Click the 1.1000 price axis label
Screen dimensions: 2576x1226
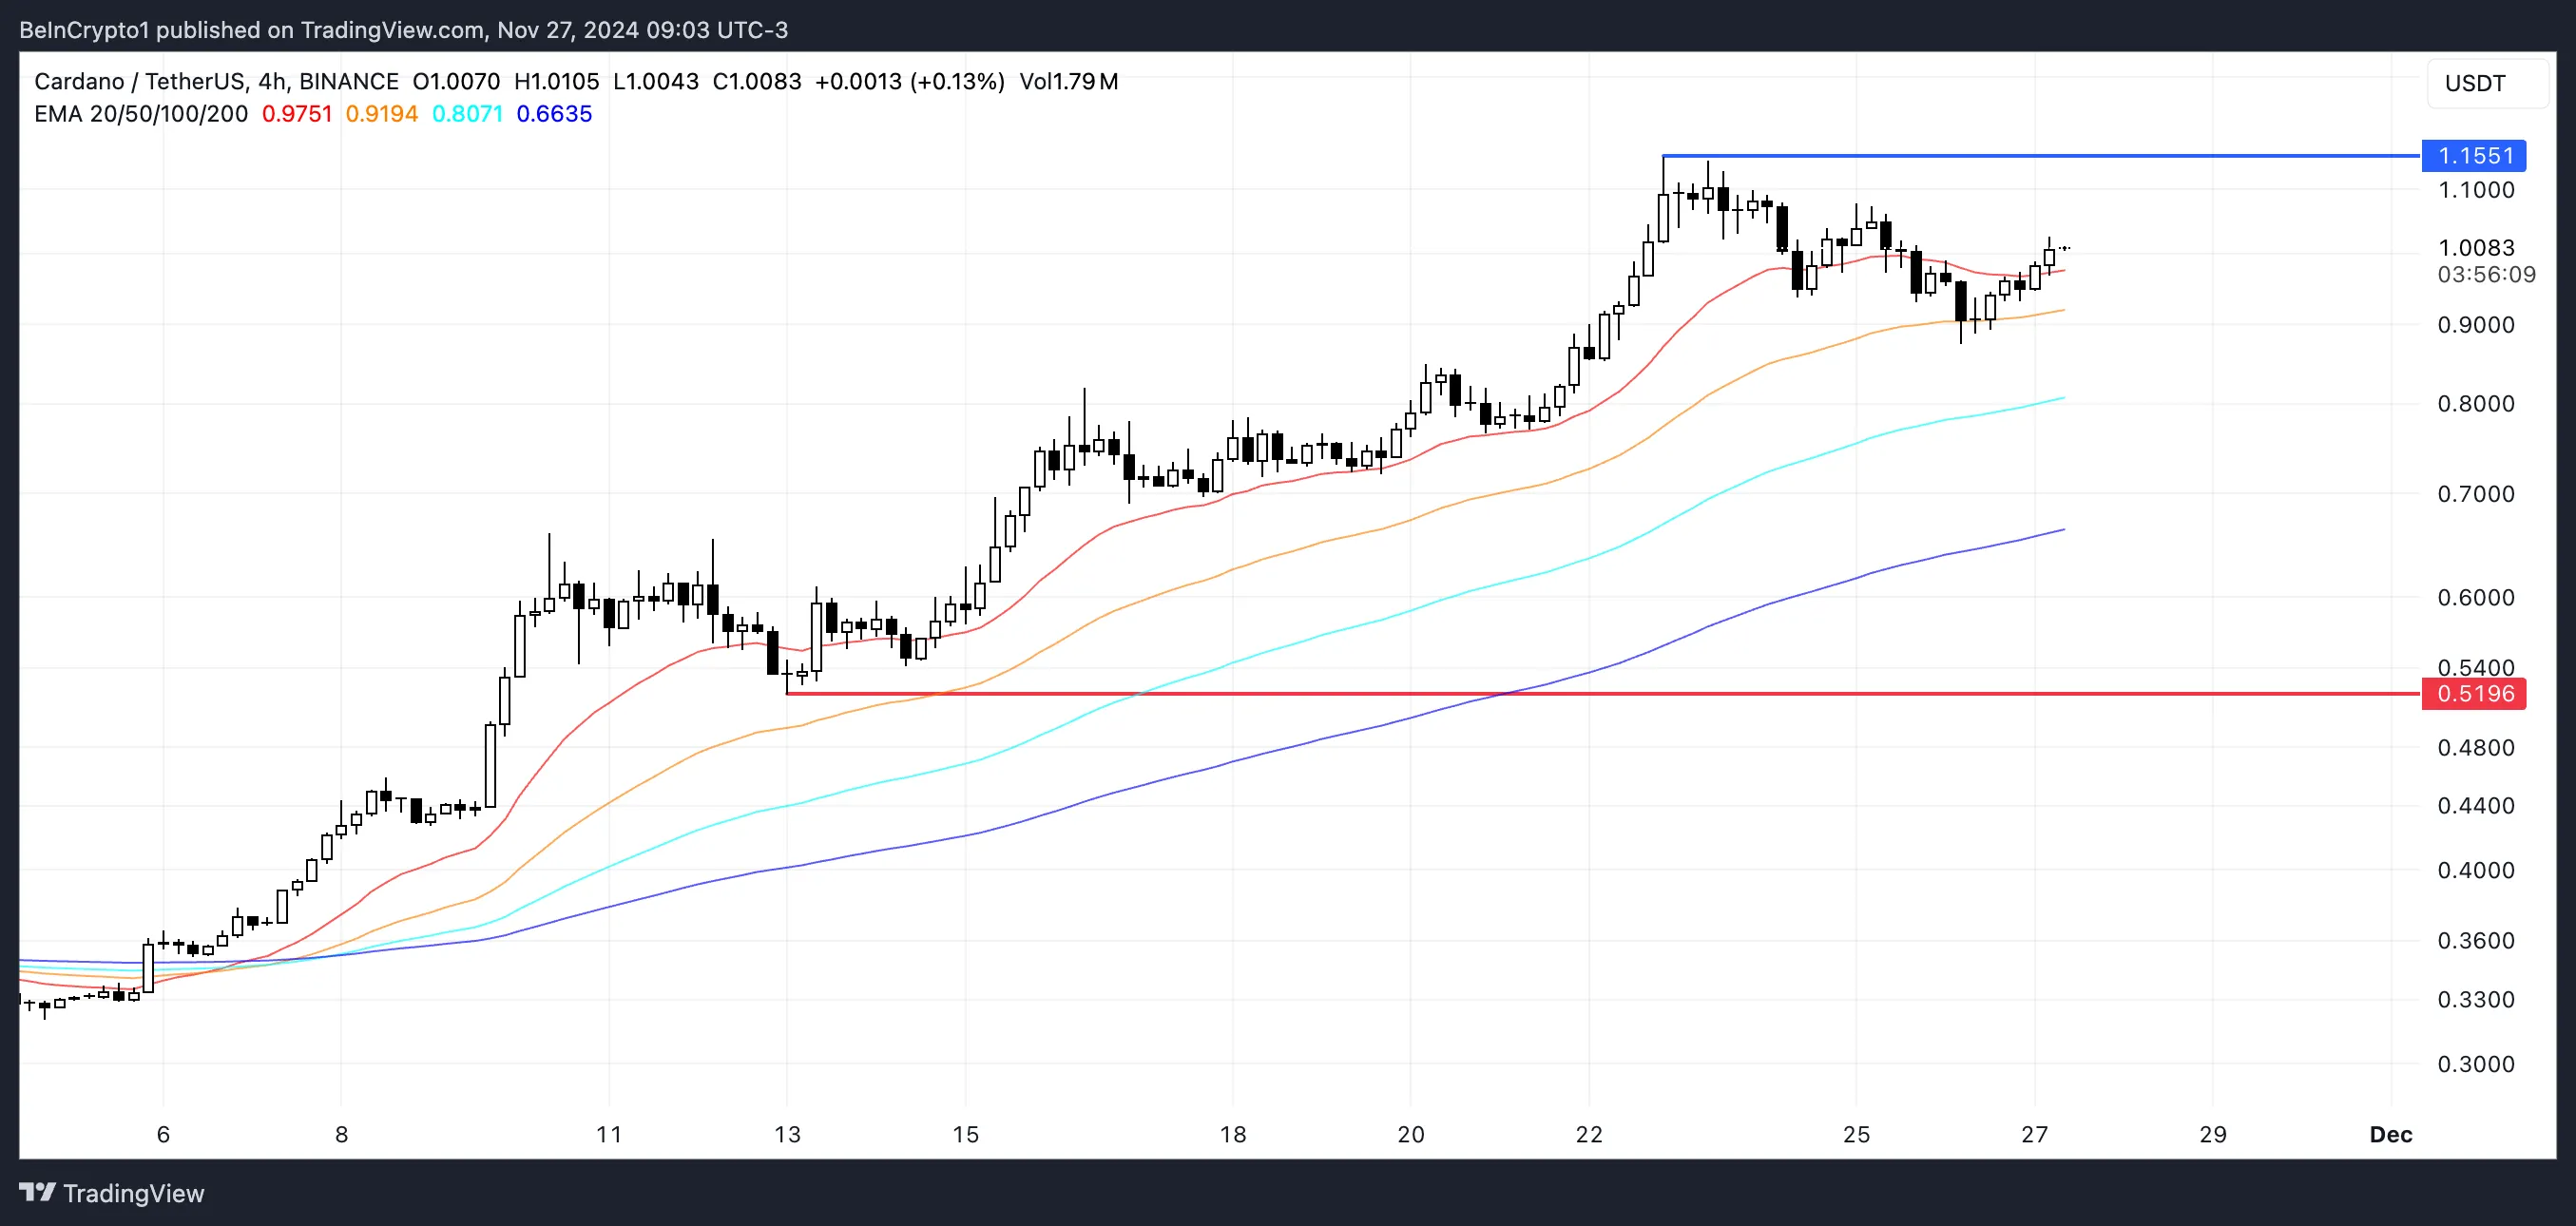2475,190
